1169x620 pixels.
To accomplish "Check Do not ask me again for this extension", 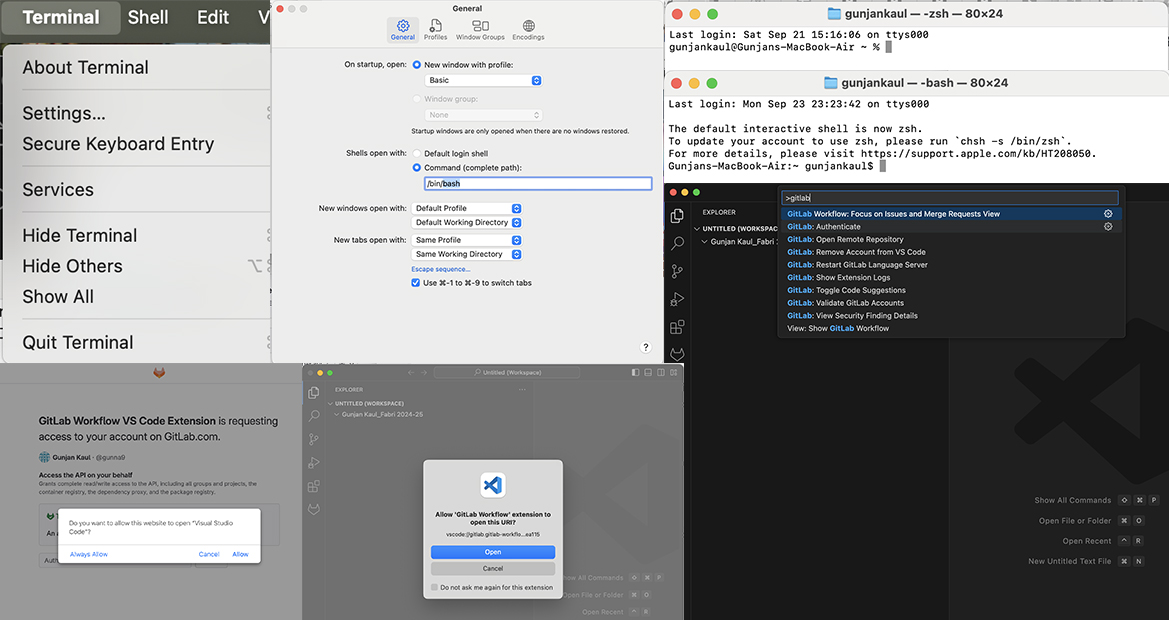I will coord(434,587).
